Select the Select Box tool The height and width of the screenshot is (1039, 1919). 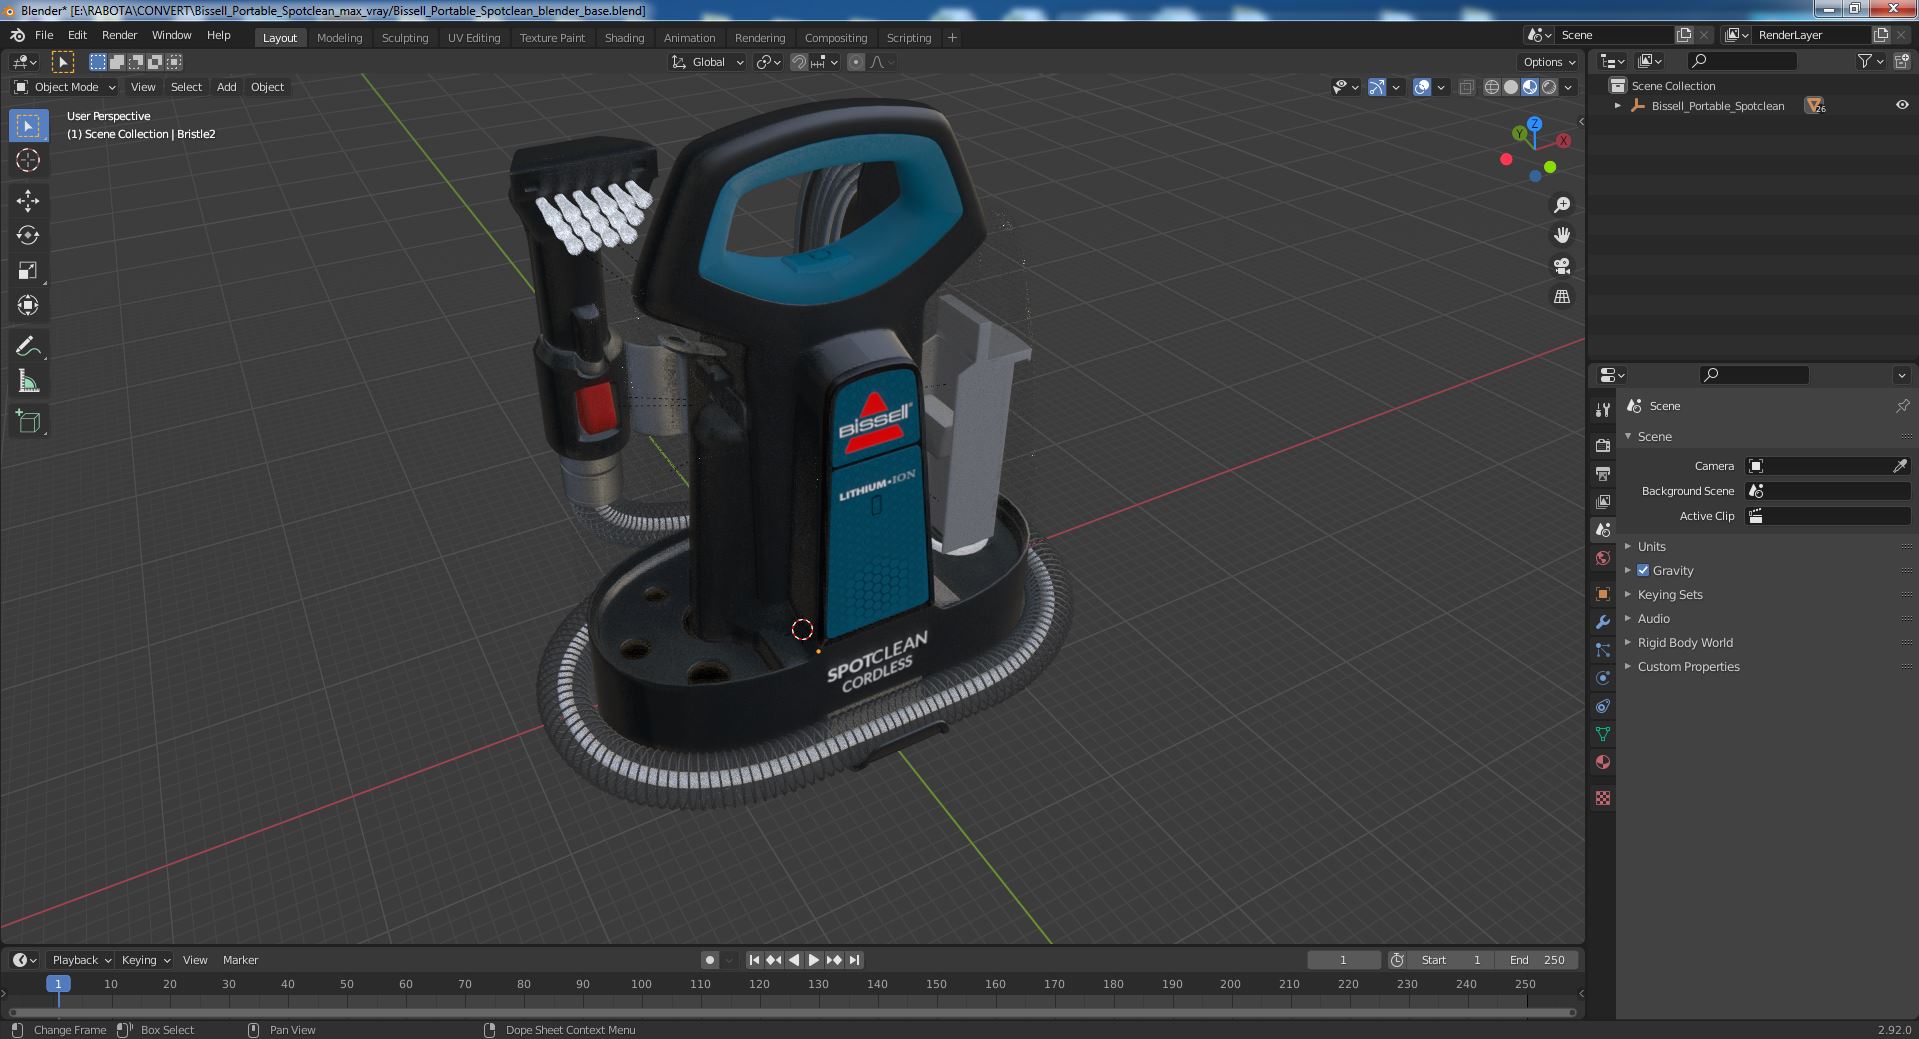tap(28, 126)
